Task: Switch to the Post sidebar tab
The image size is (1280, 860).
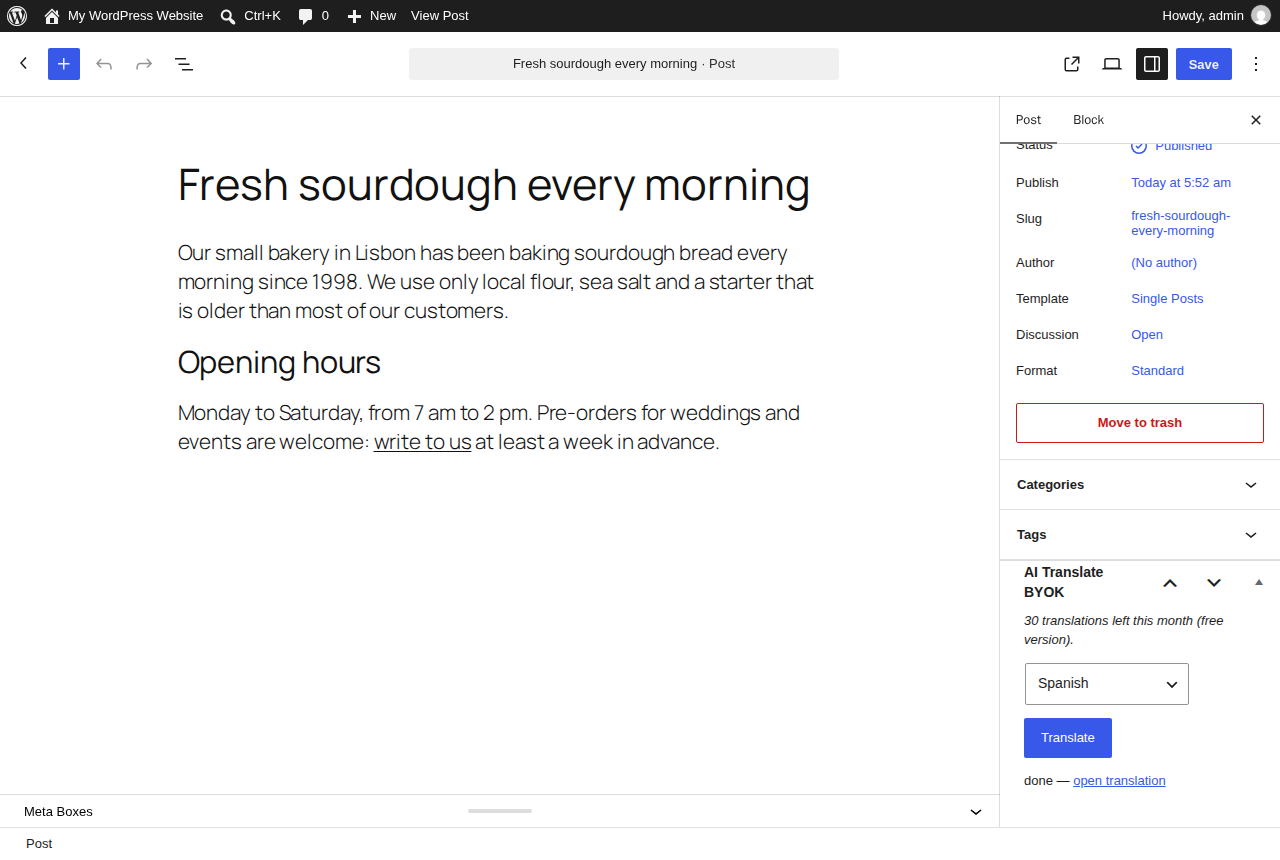Action: point(1028,120)
